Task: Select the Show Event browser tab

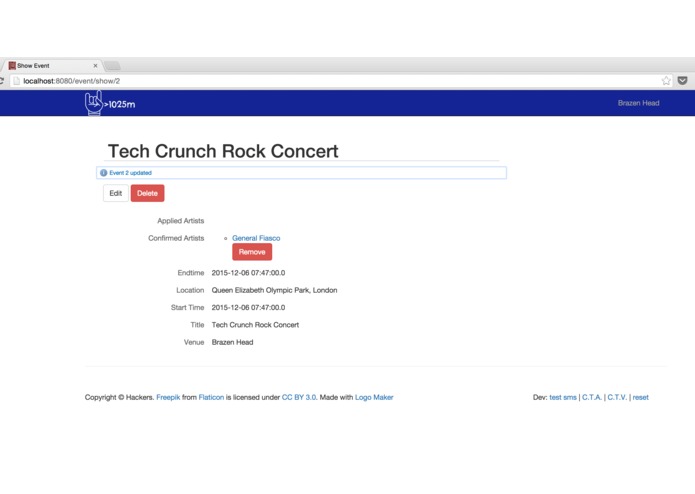Action: [52, 66]
